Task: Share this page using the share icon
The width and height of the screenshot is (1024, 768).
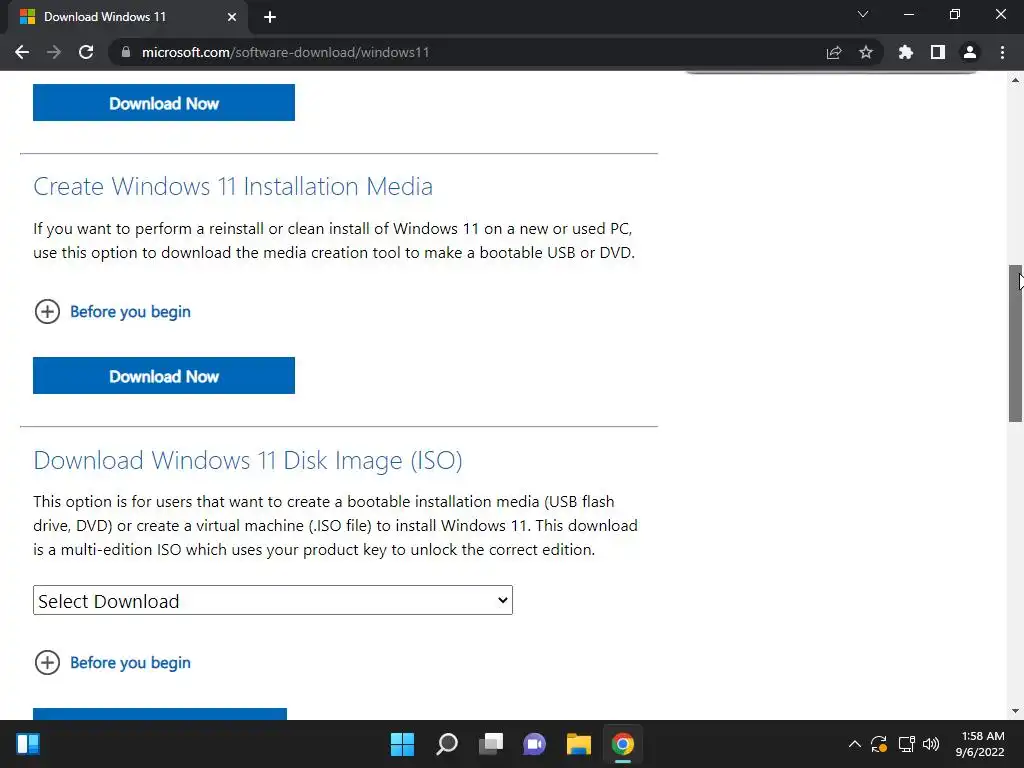Action: click(834, 52)
